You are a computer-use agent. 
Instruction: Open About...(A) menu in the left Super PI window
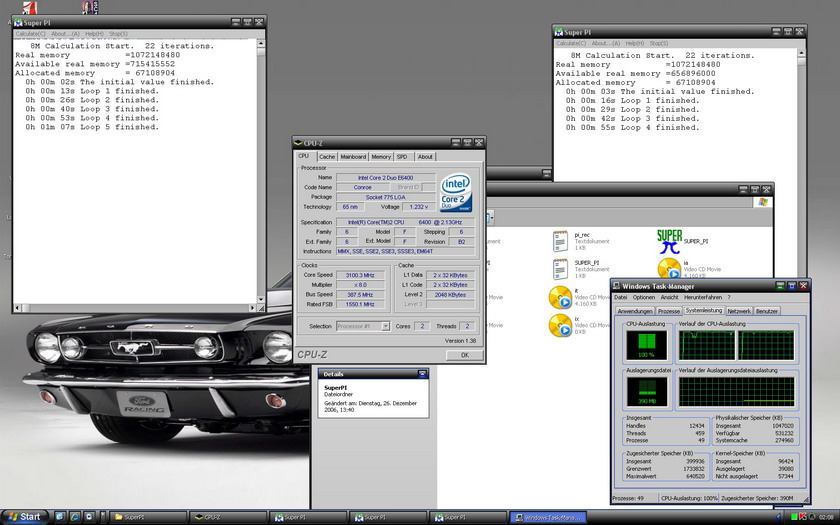point(65,34)
